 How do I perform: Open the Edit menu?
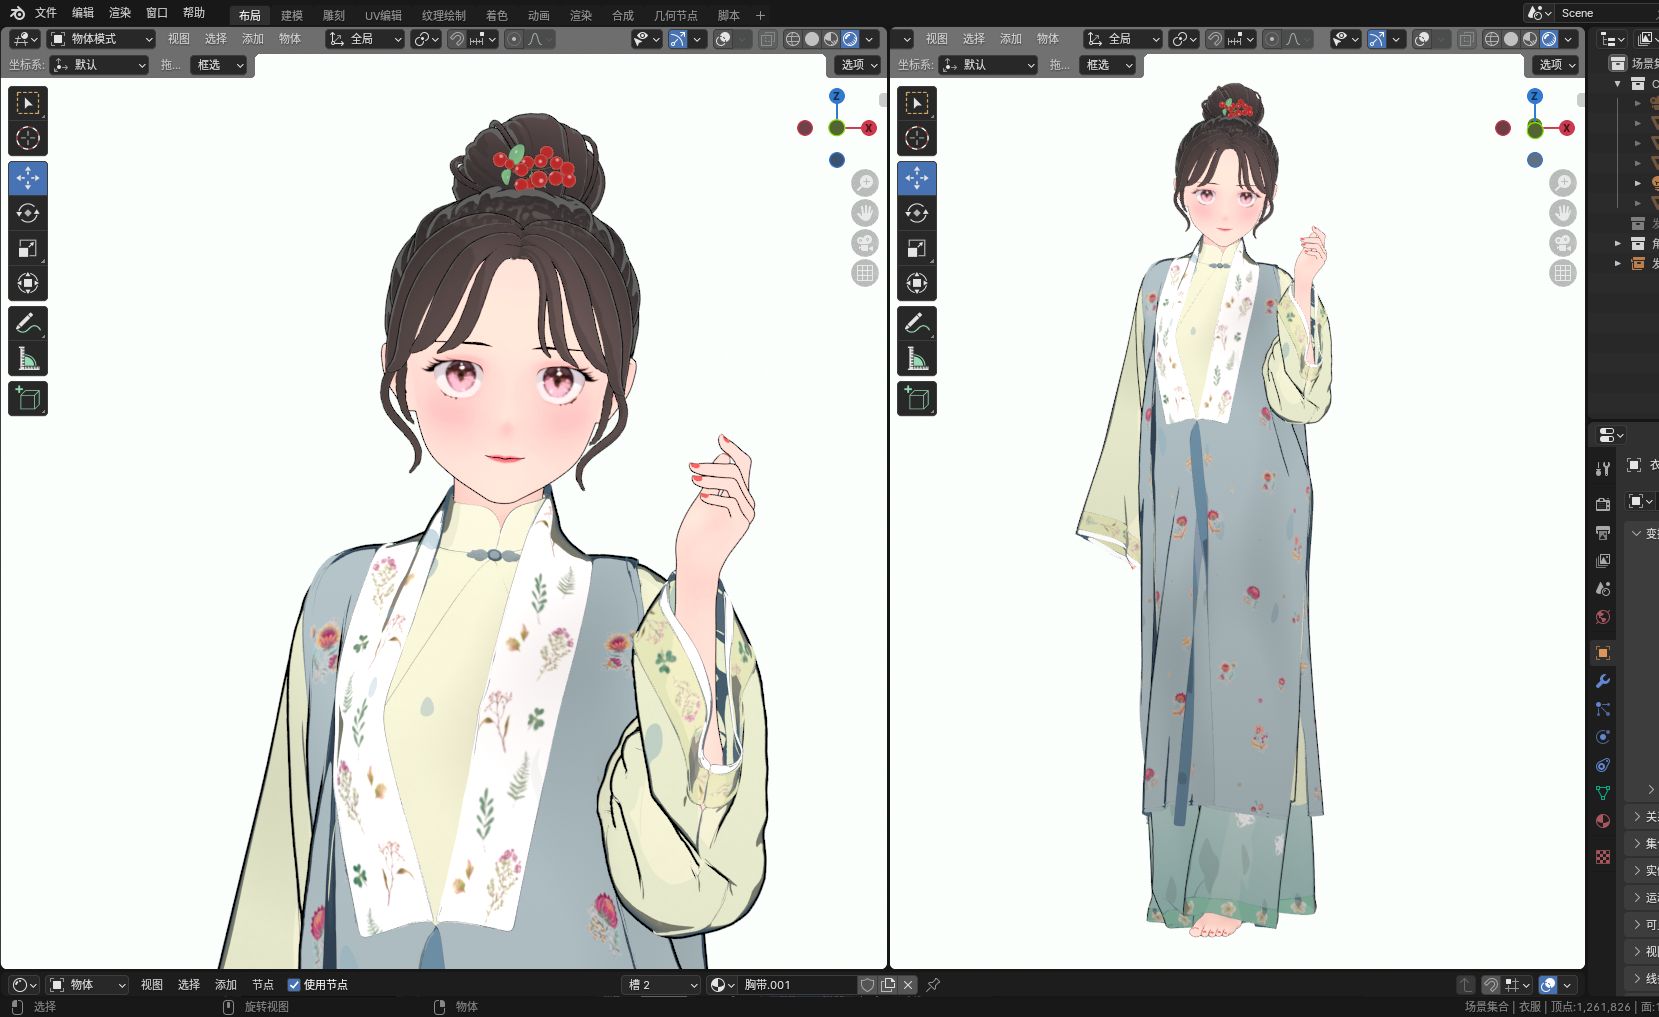tap(83, 13)
